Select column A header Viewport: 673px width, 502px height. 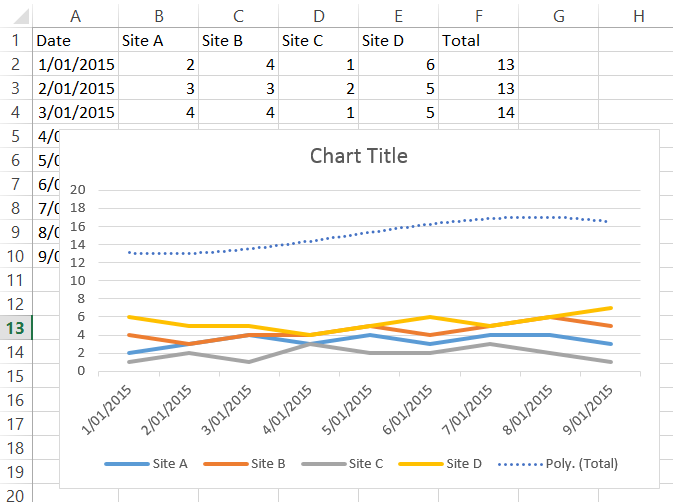tap(76, 16)
